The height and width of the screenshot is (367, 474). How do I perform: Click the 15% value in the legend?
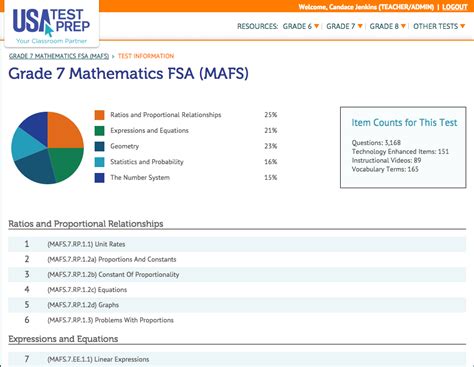point(271,178)
